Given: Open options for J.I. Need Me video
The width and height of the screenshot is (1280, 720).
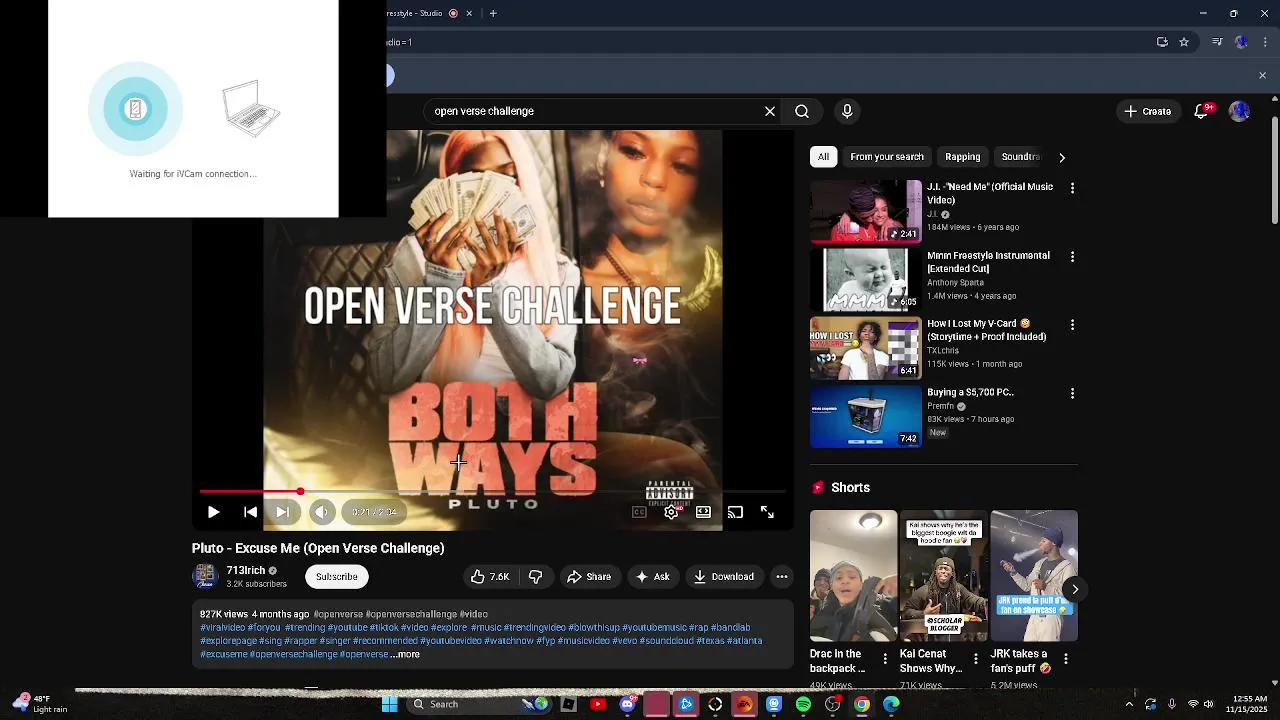Looking at the screenshot, I should [x=1072, y=188].
